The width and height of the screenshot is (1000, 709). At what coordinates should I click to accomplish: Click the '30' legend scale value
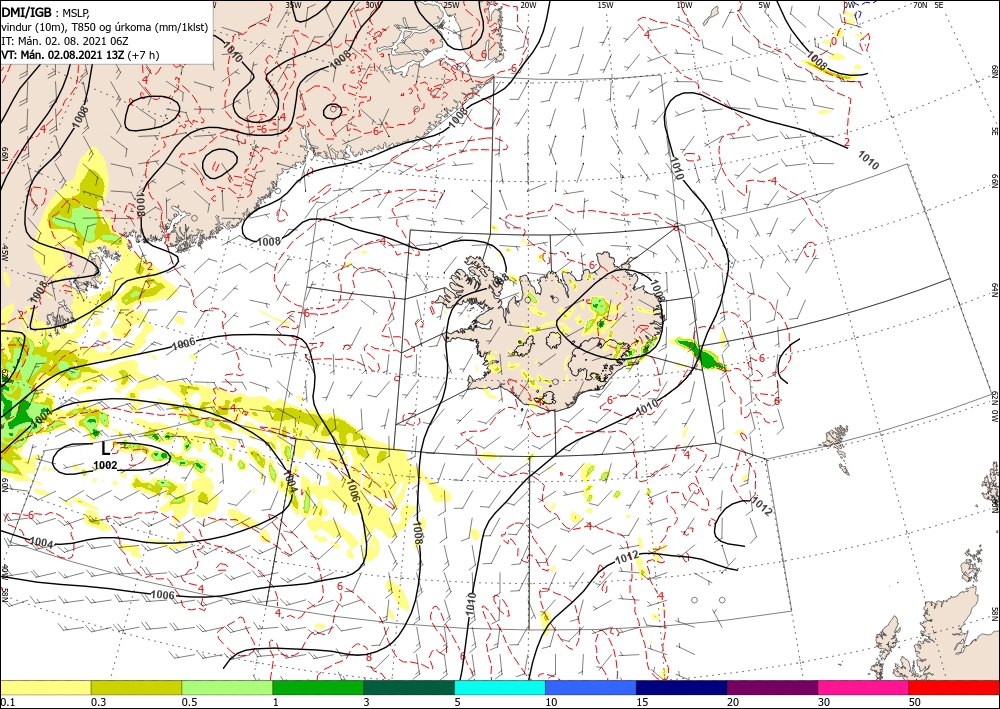[x=825, y=702]
